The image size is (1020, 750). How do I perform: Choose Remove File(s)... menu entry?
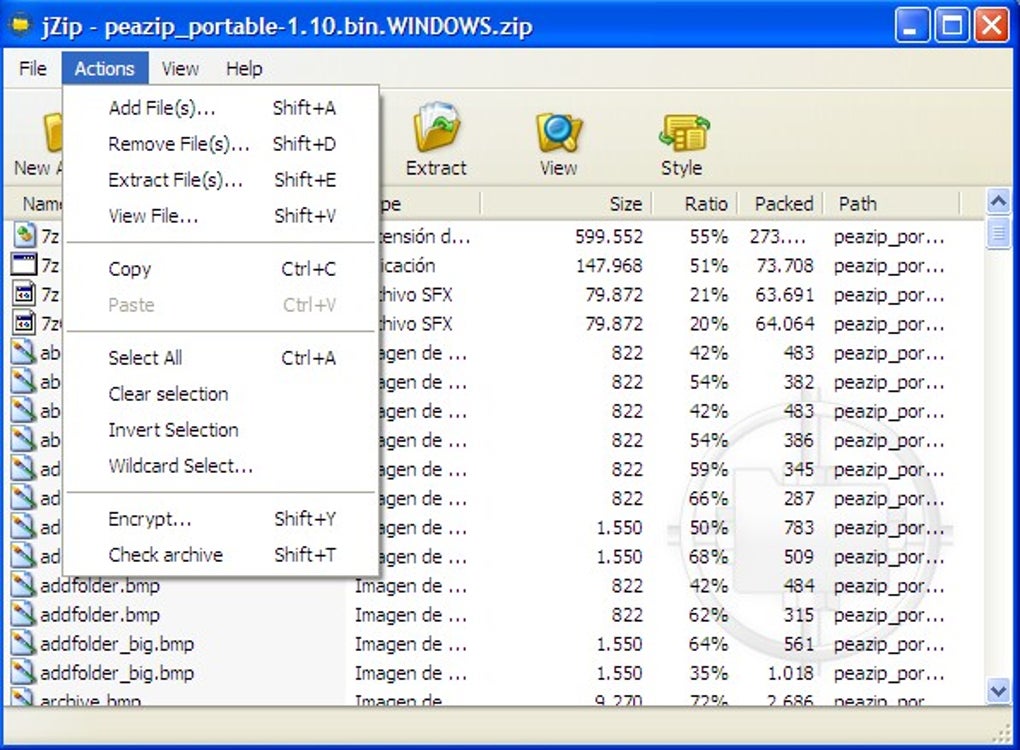221,143
